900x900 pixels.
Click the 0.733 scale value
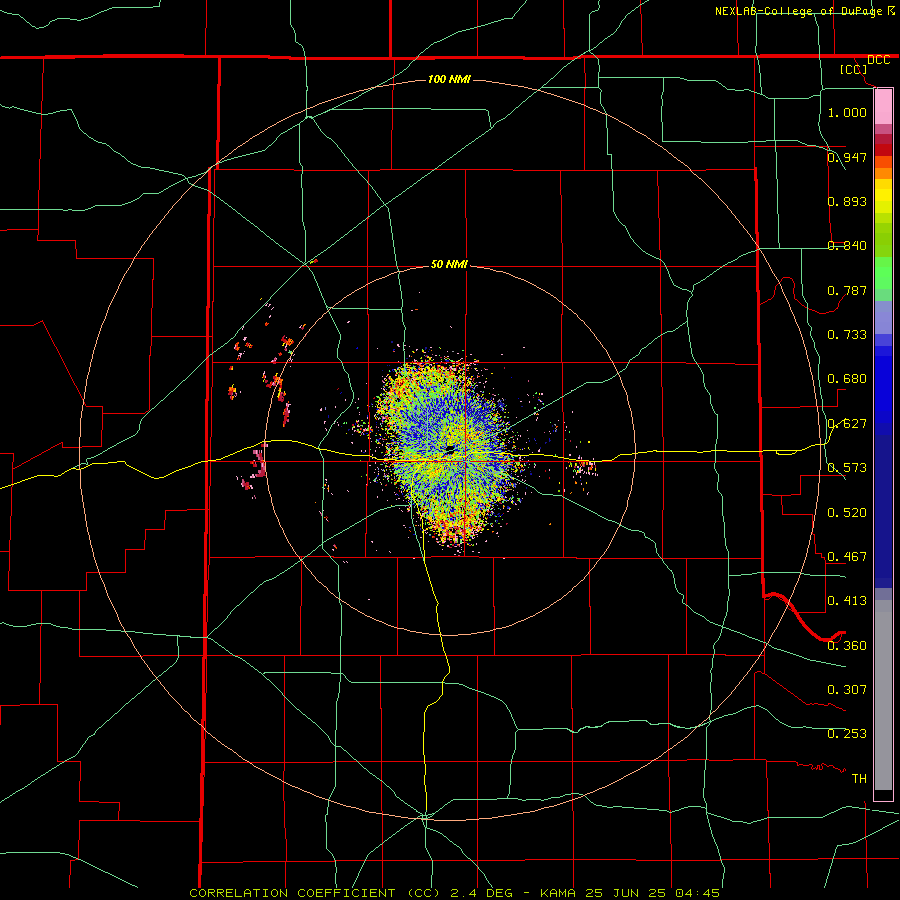tap(847, 335)
